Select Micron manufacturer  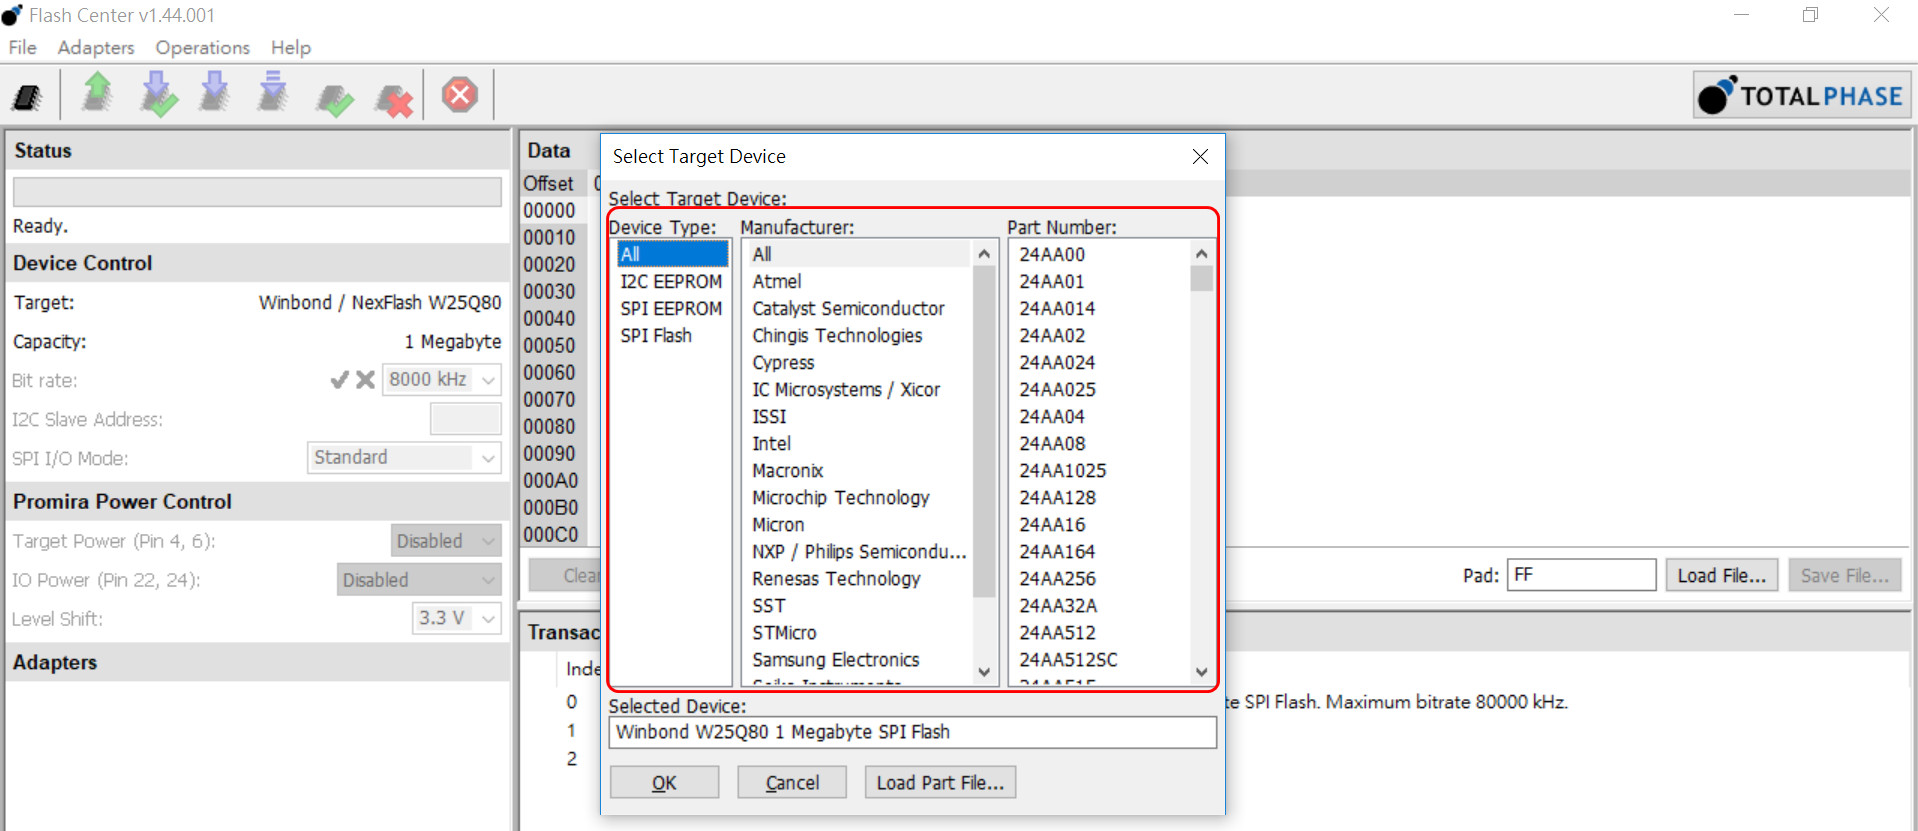click(x=778, y=524)
